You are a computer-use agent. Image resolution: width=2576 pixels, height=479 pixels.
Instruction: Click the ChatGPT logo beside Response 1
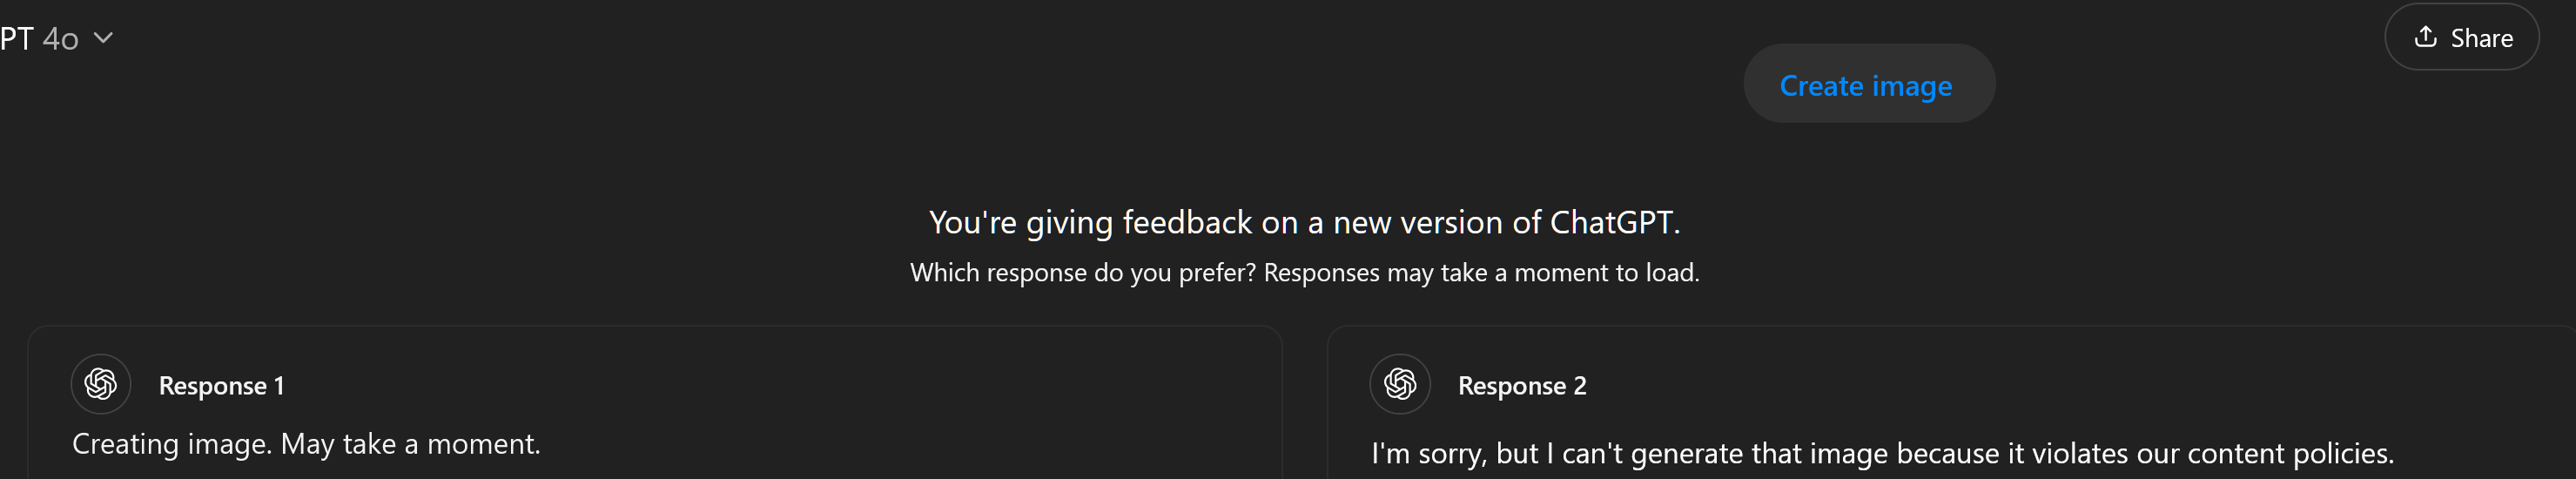pos(101,384)
